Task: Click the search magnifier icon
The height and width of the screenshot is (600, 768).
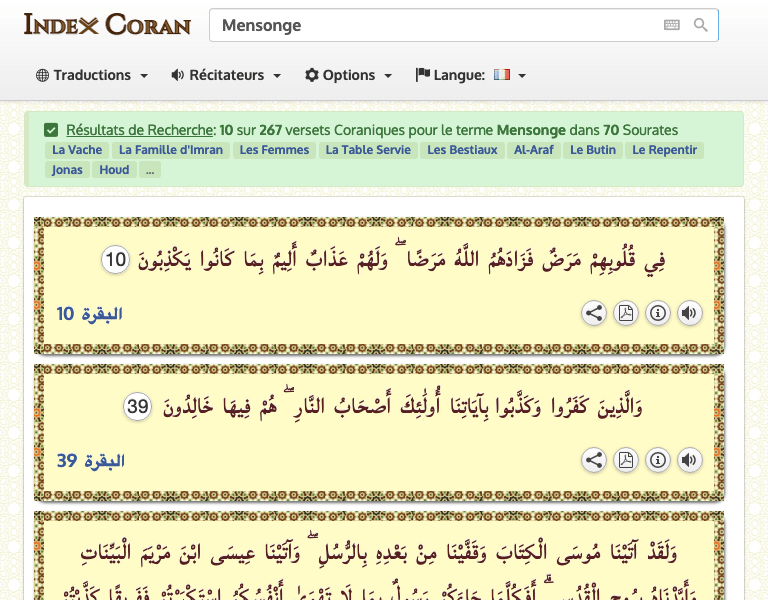Action: tap(701, 25)
